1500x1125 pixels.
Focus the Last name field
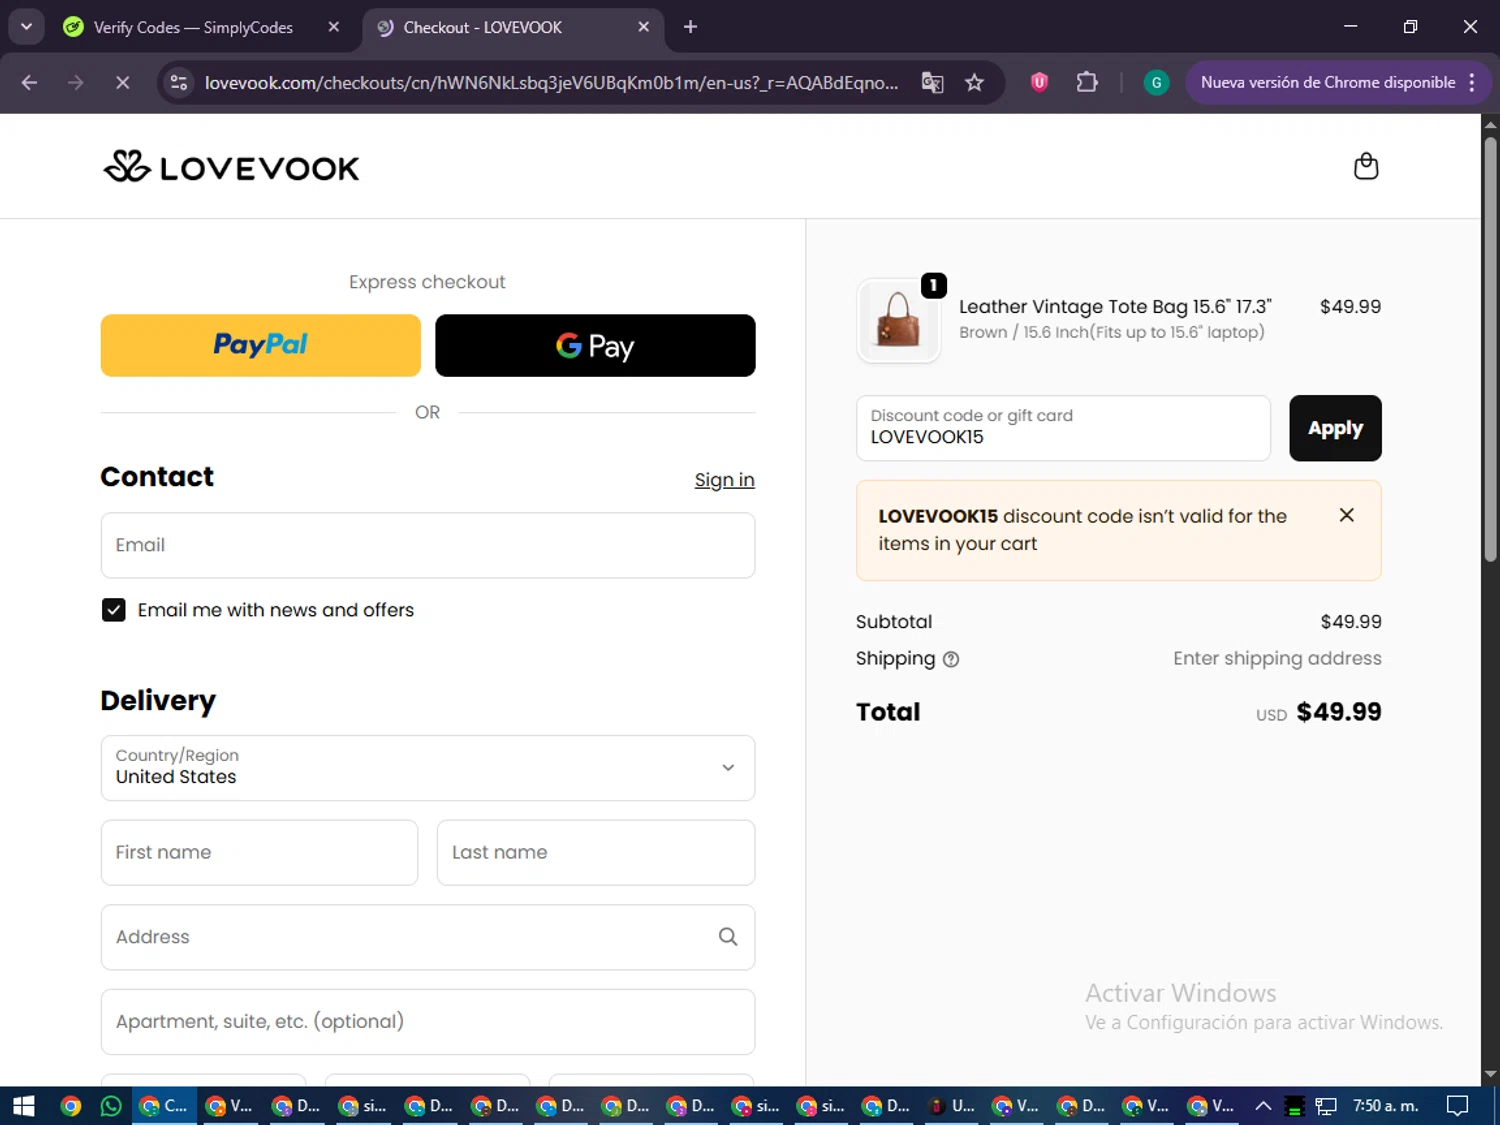click(x=596, y=852)
